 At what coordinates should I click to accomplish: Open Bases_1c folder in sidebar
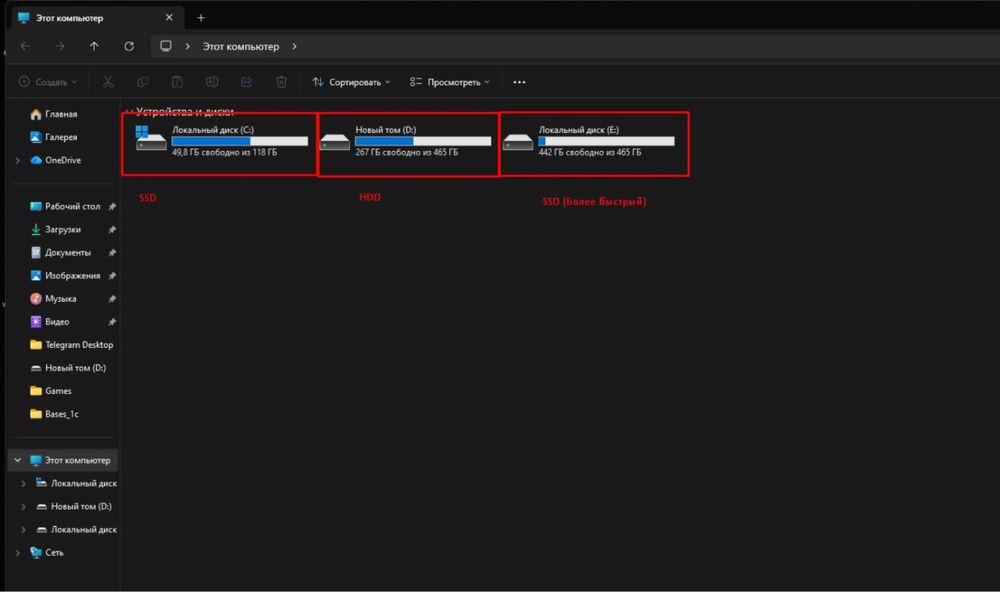(x=62, y=414)
